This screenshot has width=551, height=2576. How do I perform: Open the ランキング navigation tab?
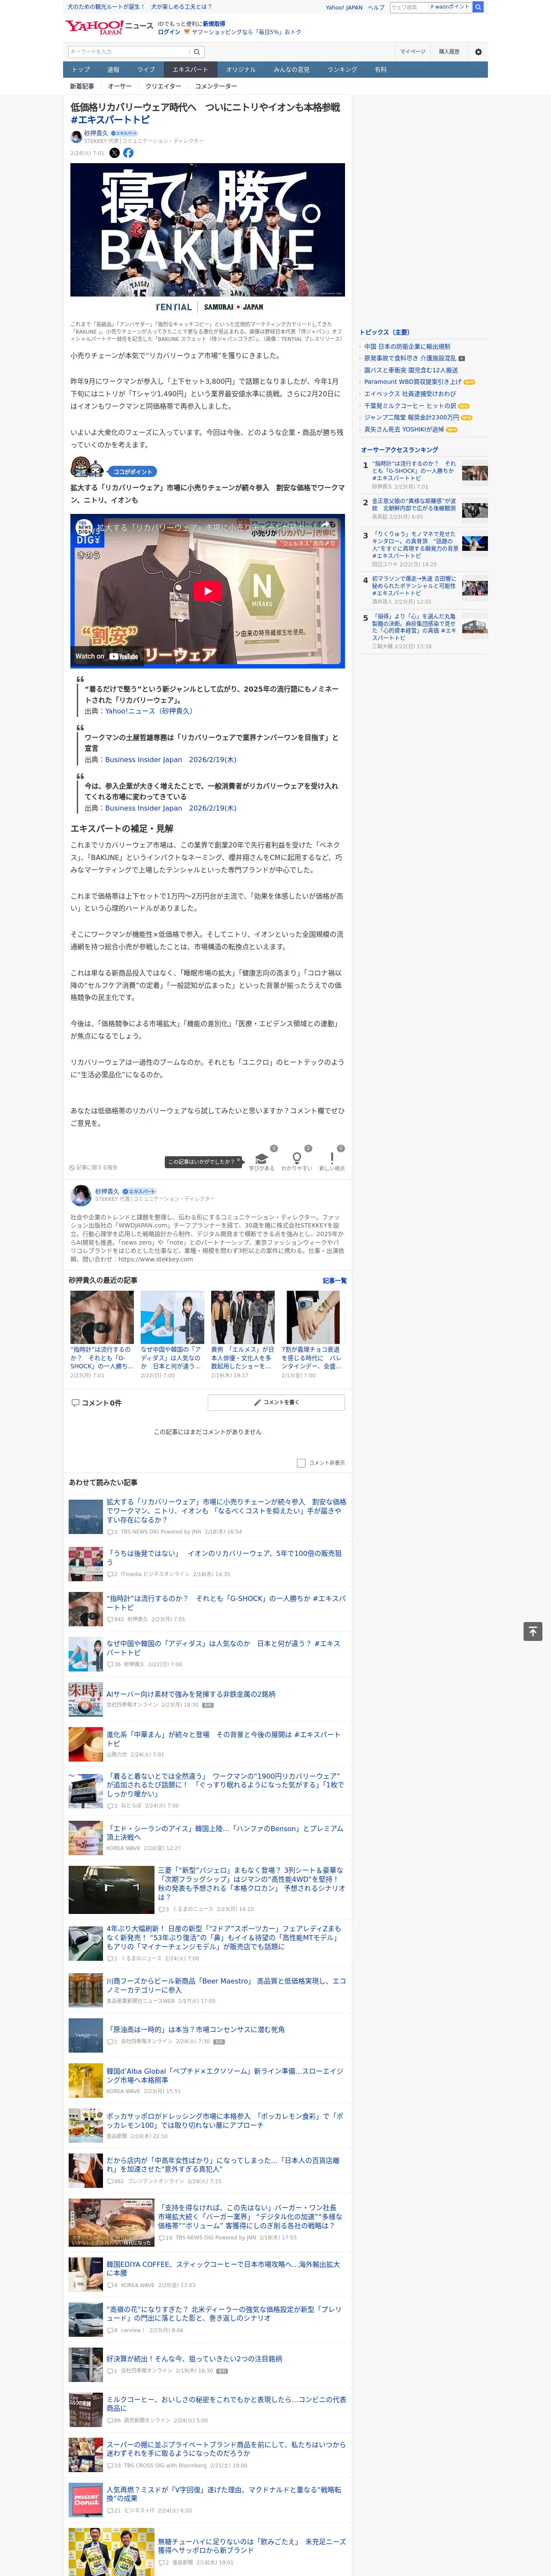pyautogui.click(x=342, y=70)
